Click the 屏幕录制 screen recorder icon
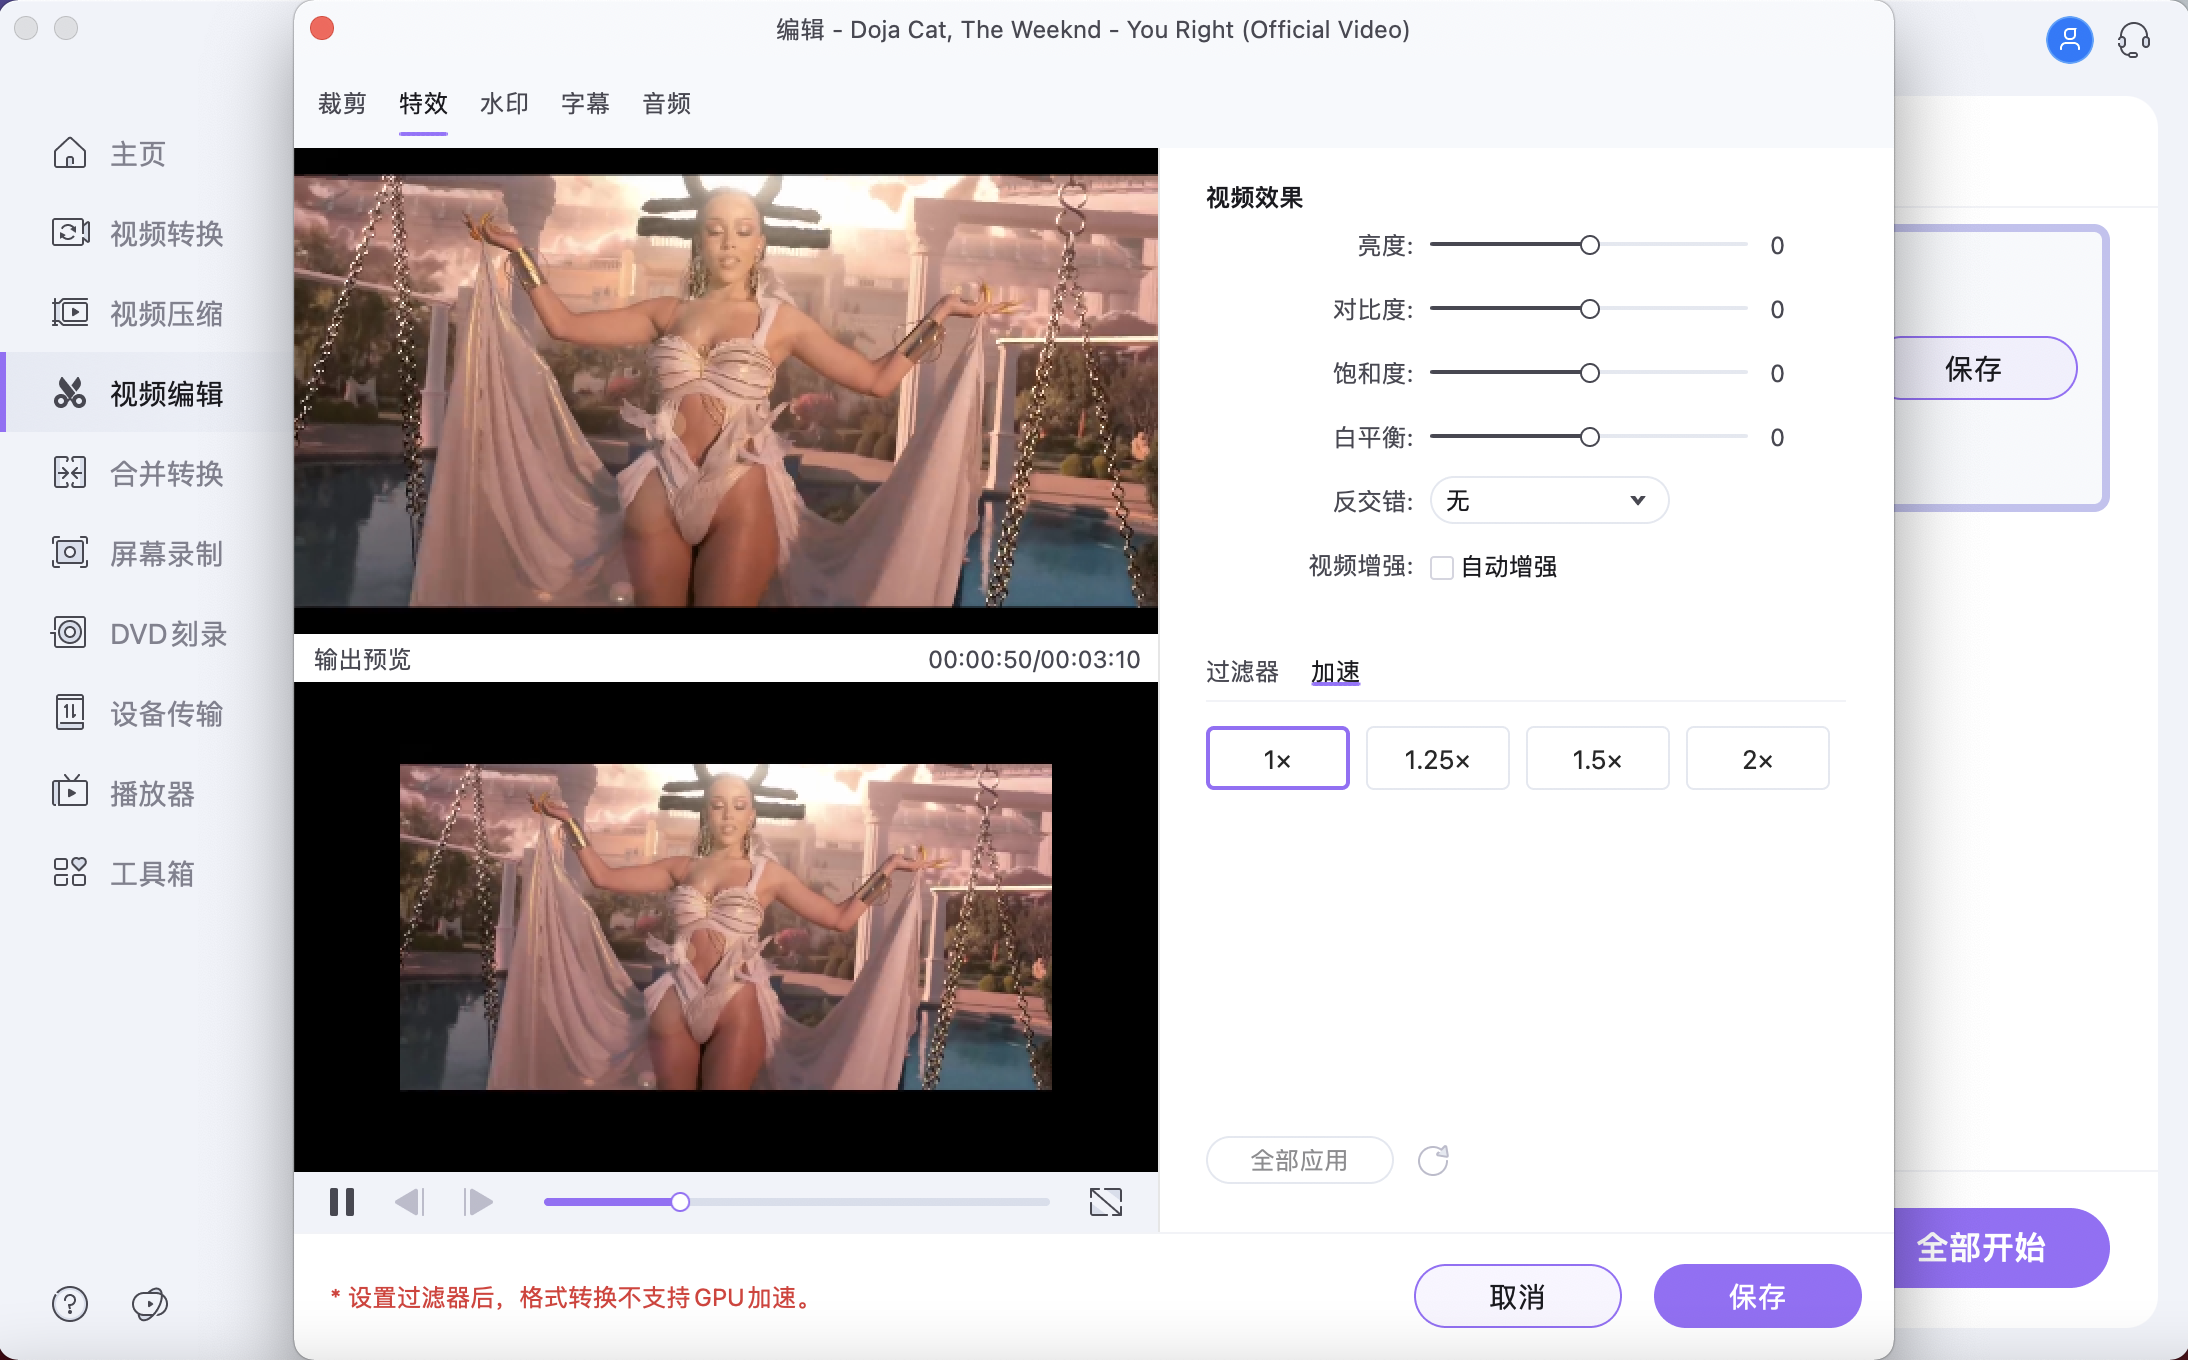This screenshot has height=1360, width=2188. coord(70,553)
